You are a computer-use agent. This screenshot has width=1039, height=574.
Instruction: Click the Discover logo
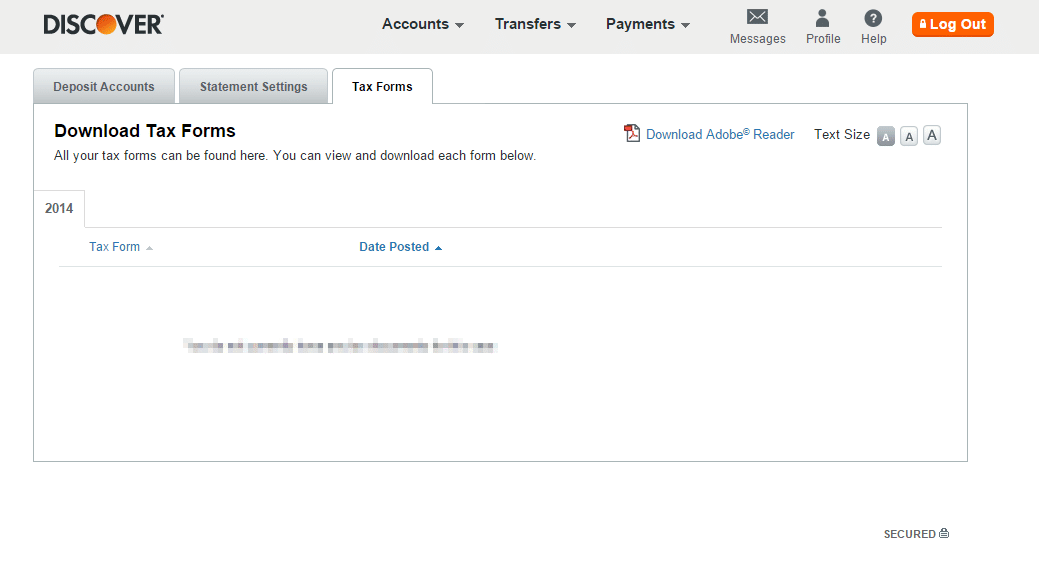(x=103, y=25)
